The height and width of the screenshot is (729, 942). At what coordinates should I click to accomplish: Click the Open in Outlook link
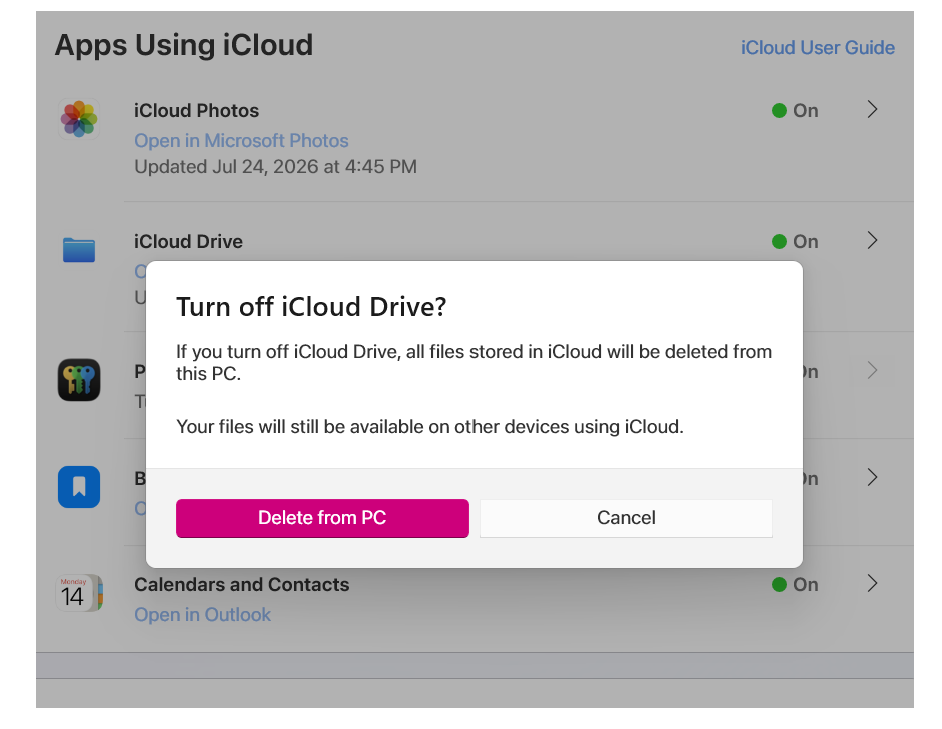(x=202, y=615)
